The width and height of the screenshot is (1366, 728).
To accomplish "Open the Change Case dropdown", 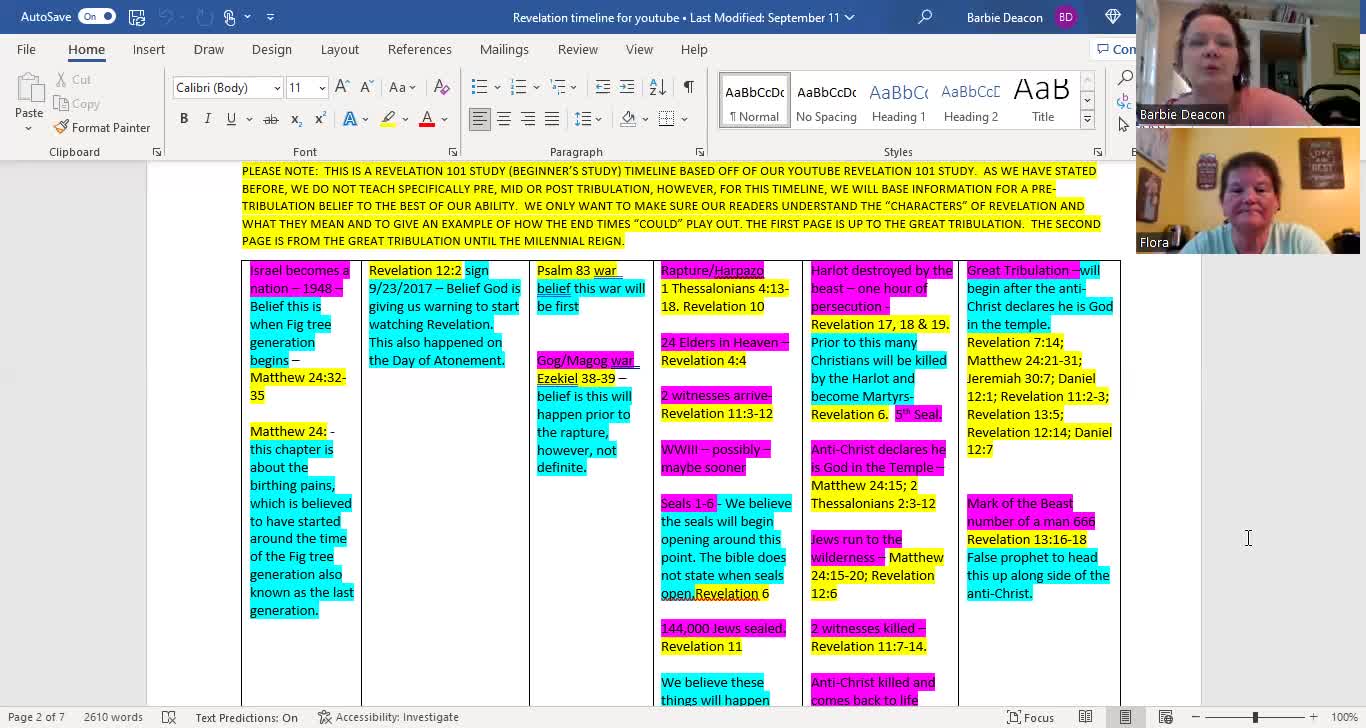I will click(402, 88).
